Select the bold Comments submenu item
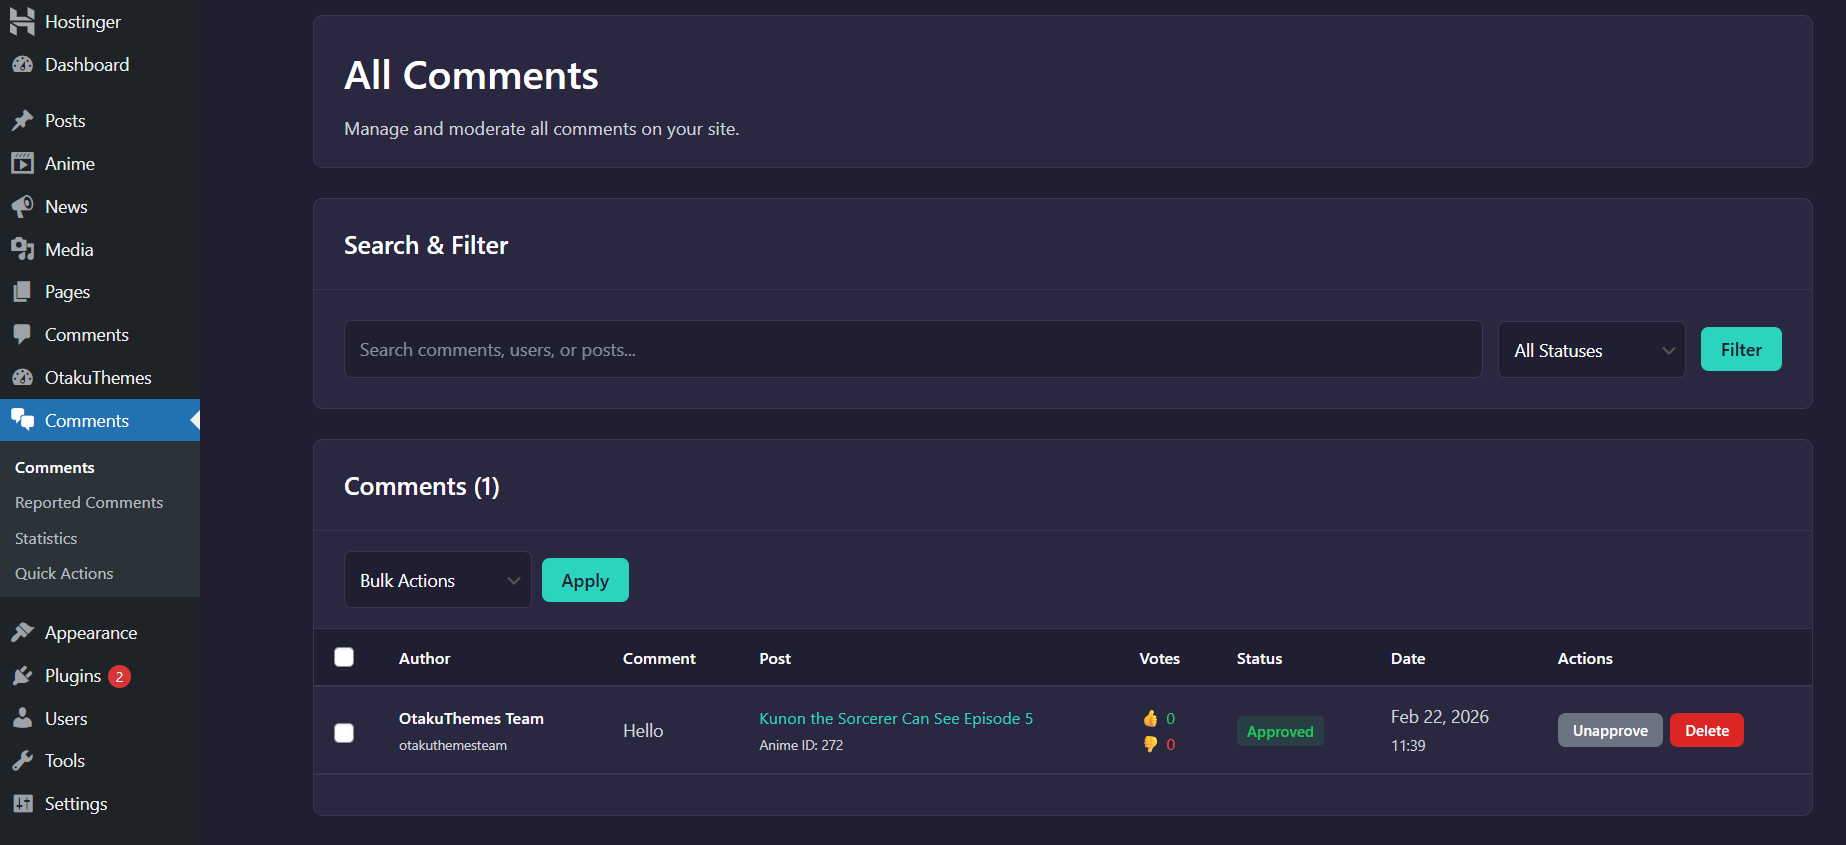The height and width of the screenshot is (845, 1846). (x=55, y=468)
